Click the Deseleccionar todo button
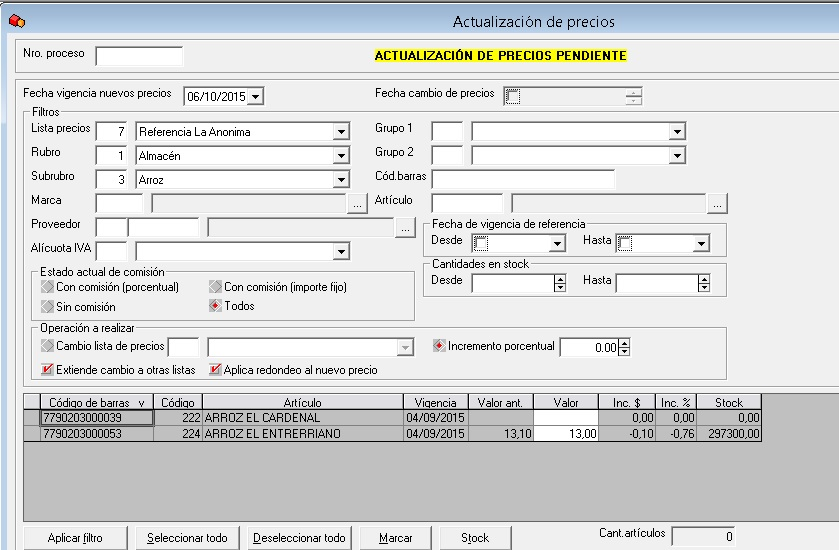The width and height of the screenshot is (839, 550). pos(299,538)
